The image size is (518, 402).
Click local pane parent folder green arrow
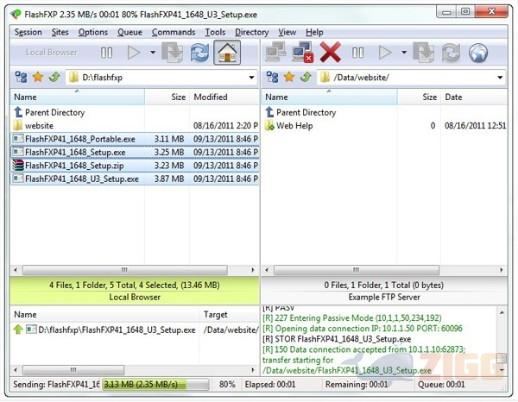[x=55, y=77]
